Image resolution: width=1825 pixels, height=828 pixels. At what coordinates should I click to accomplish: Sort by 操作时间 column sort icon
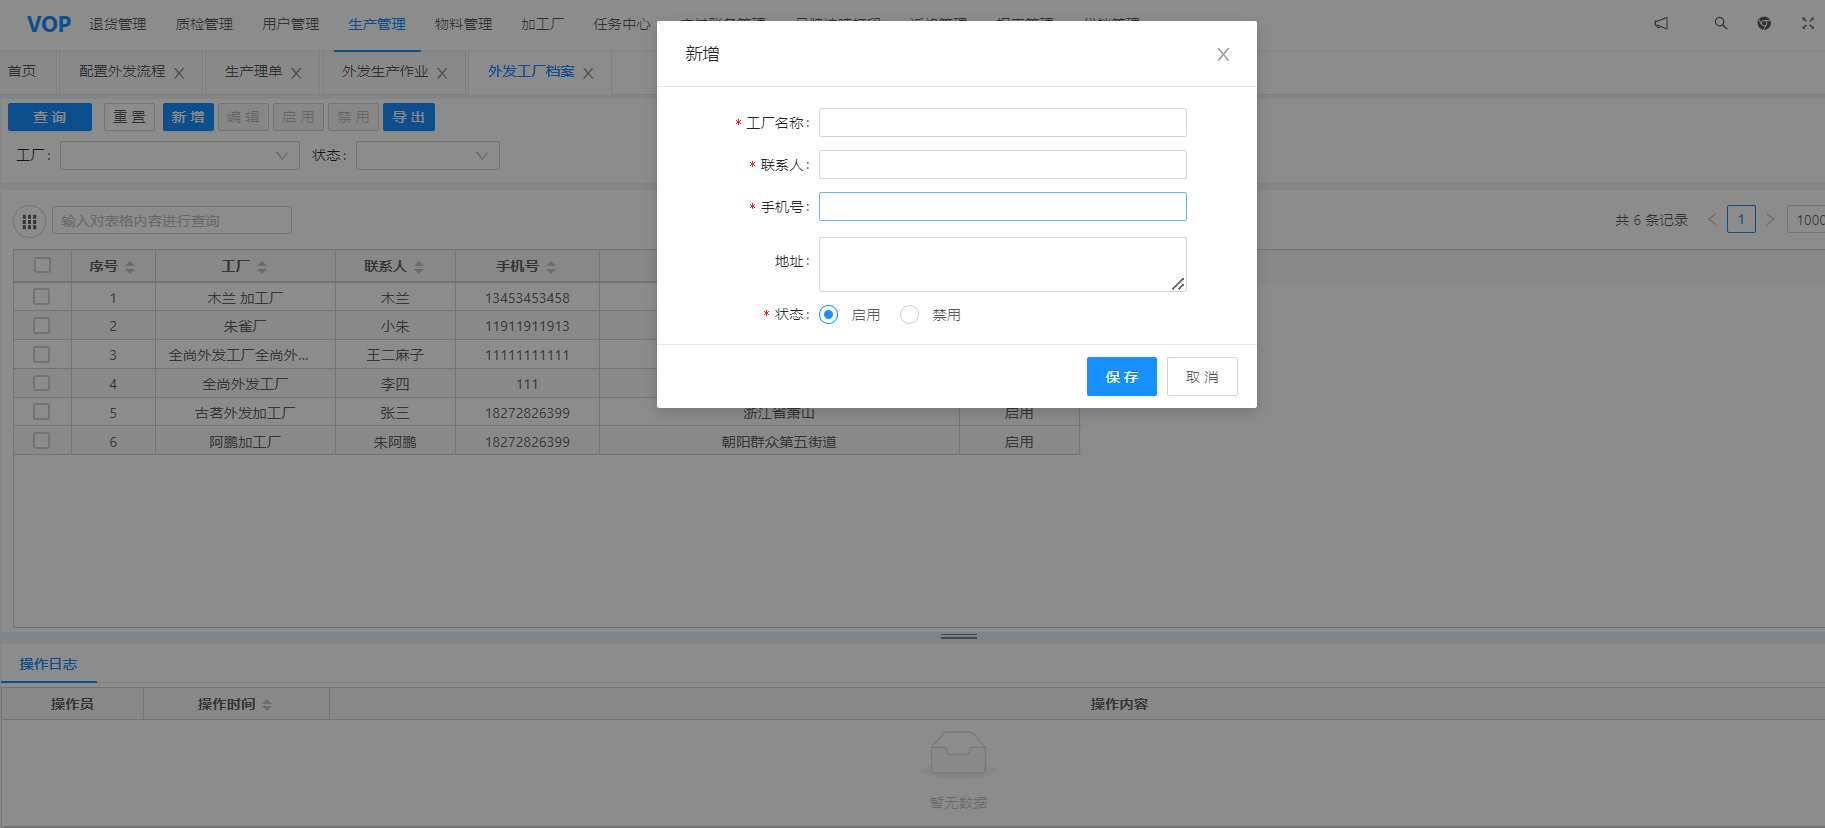267,705
